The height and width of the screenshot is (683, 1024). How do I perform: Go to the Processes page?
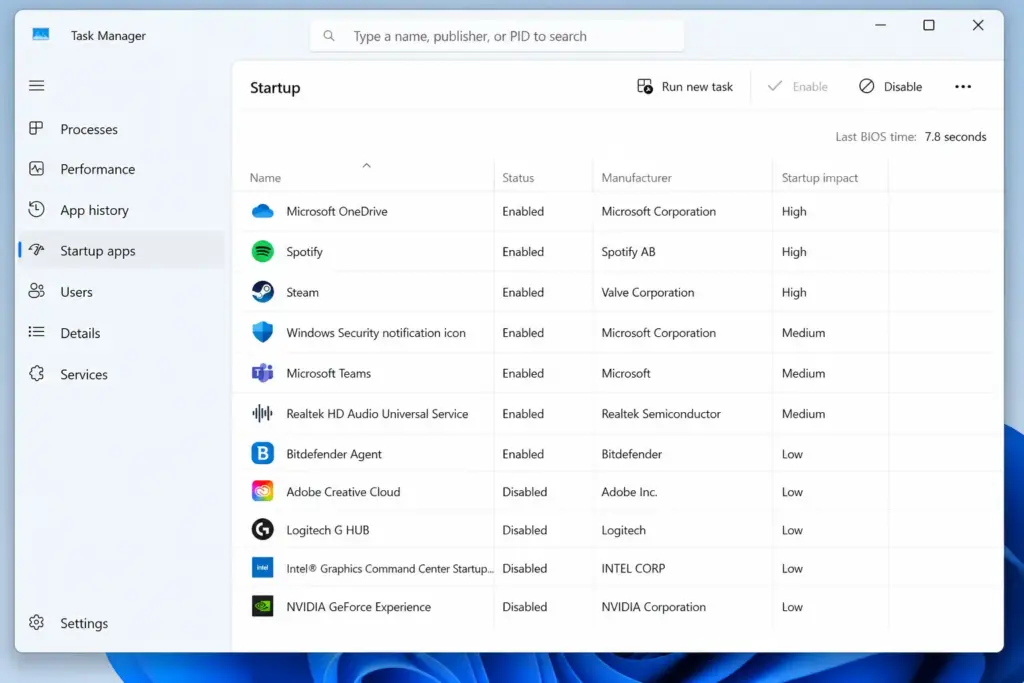pyautogui.click(x=89, y=129)
